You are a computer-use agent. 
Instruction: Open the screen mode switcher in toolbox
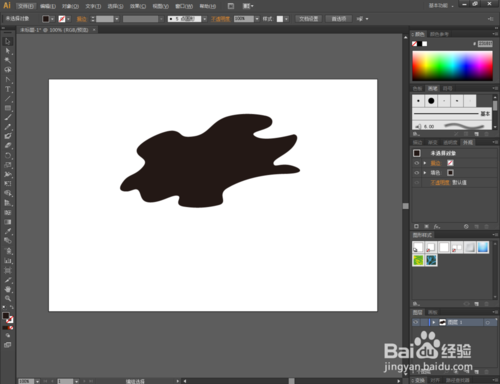(x=8, y=345)
